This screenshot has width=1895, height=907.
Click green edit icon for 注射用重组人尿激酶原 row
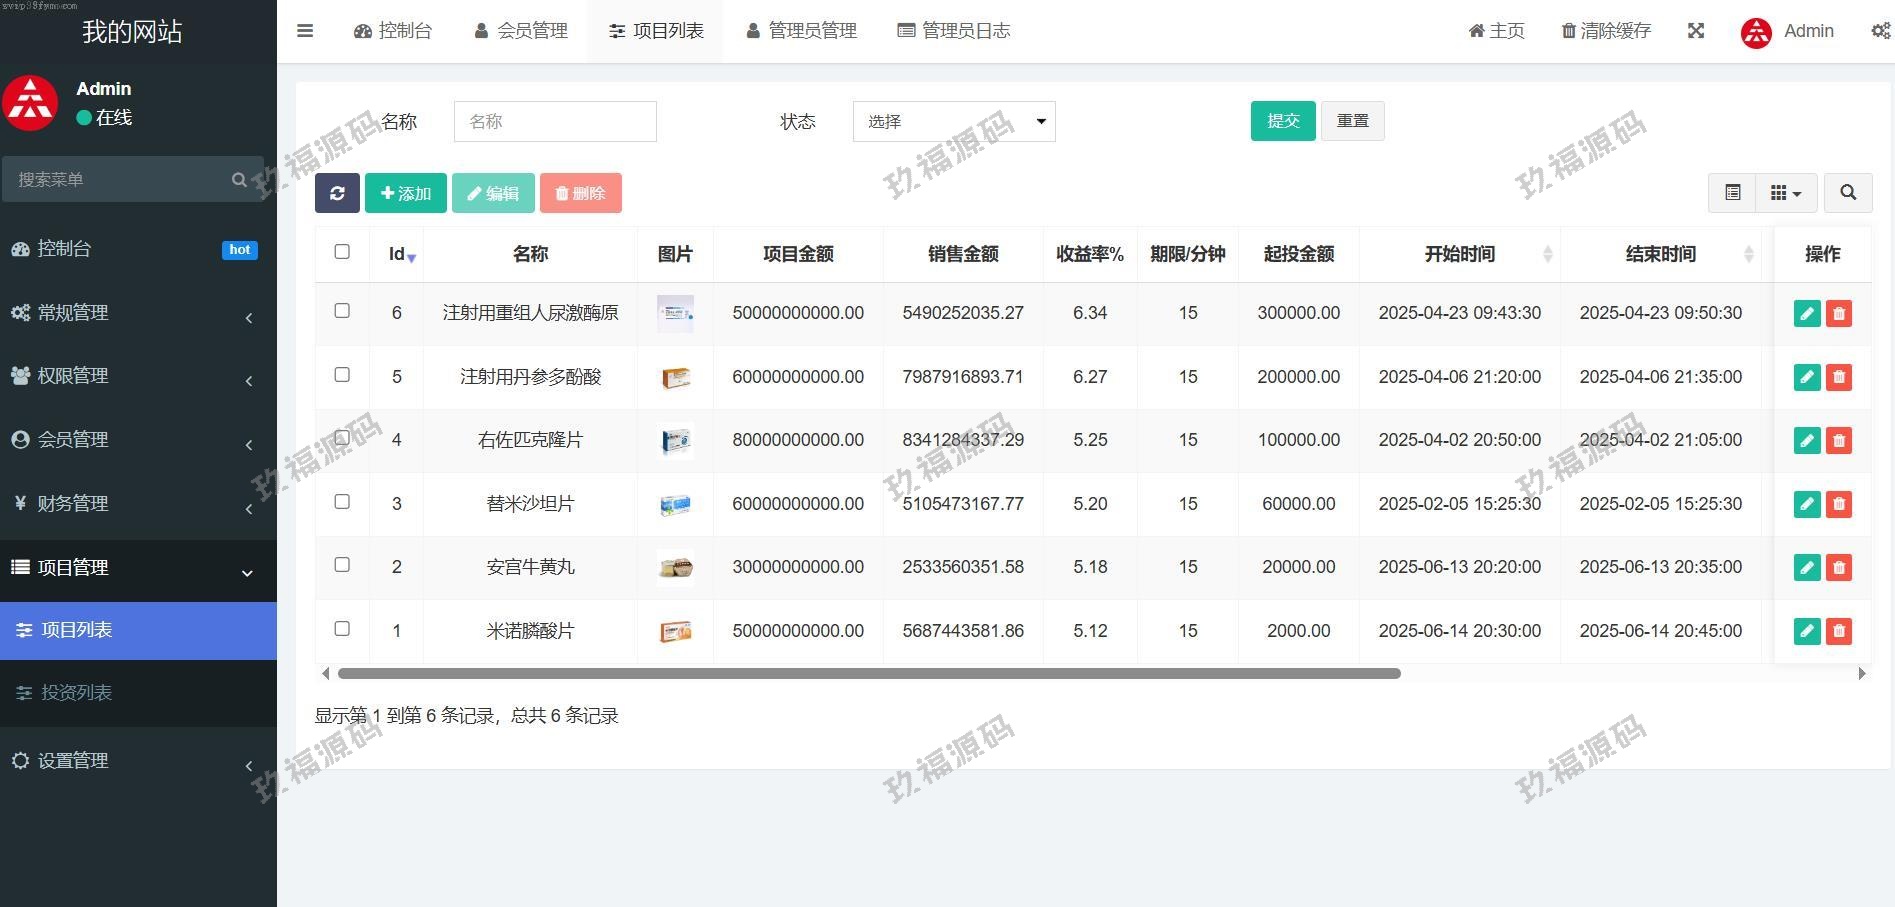[x=1806, y=314]
